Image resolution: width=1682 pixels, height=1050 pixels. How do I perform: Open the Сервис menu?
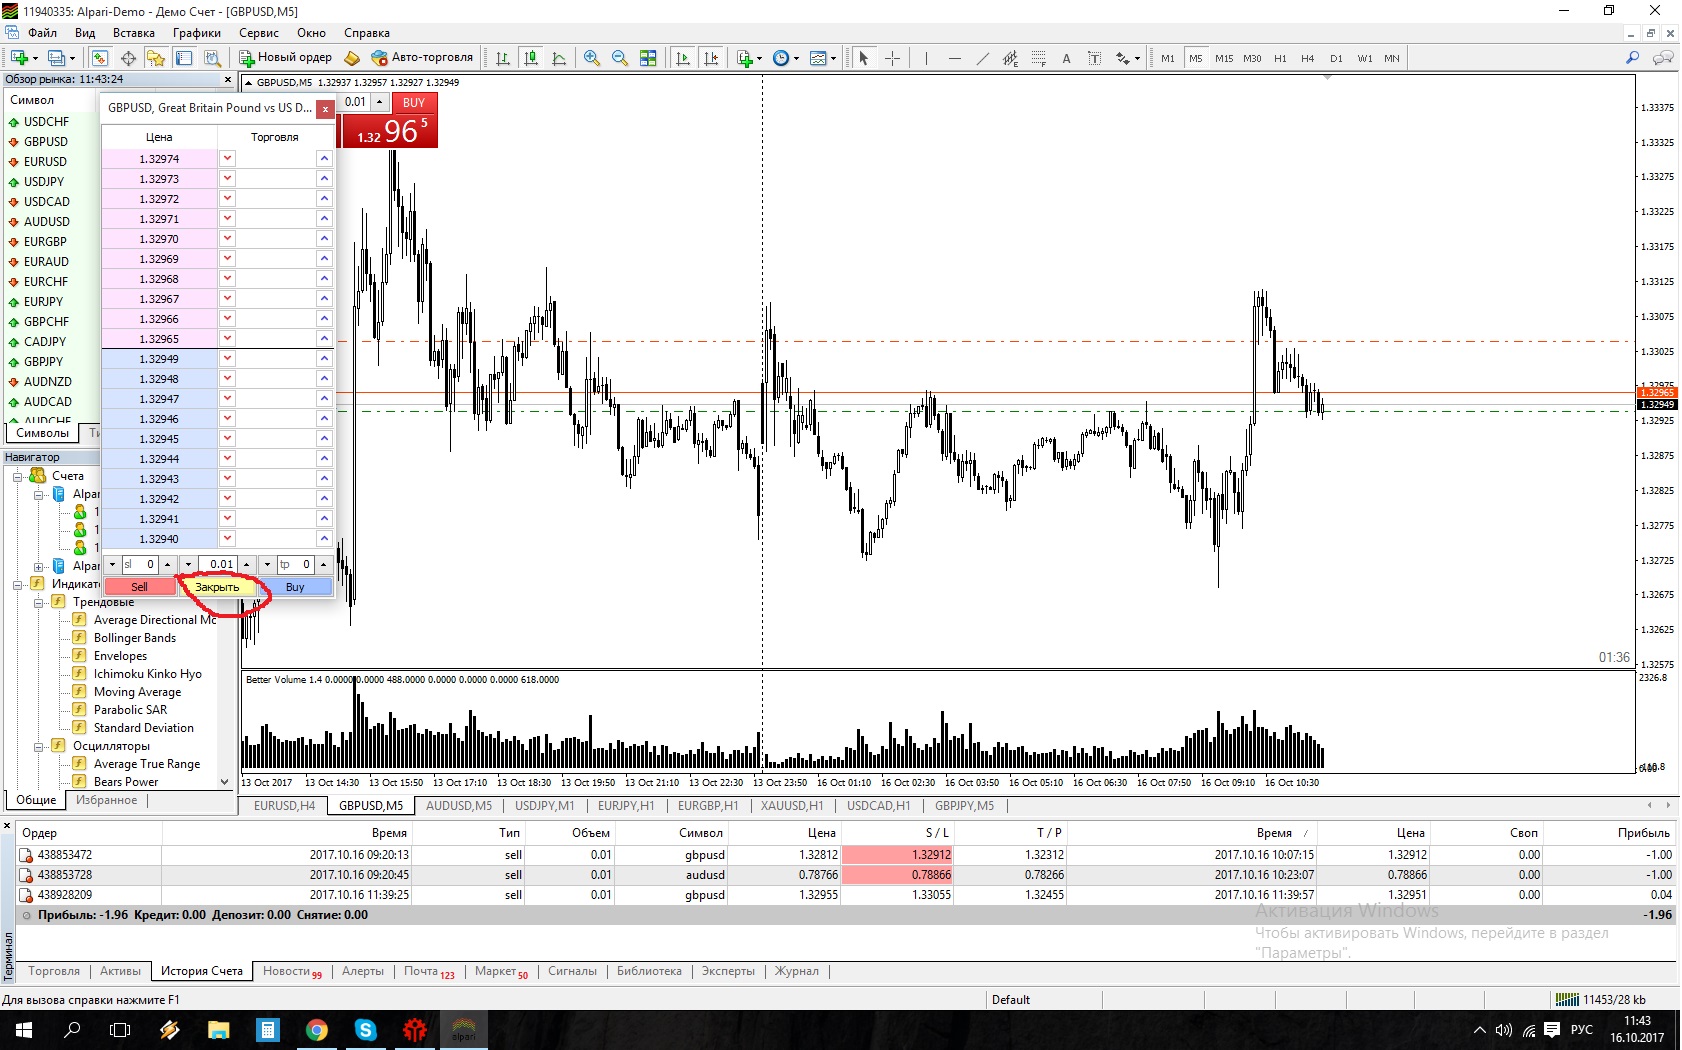click(x=258, y=33)
